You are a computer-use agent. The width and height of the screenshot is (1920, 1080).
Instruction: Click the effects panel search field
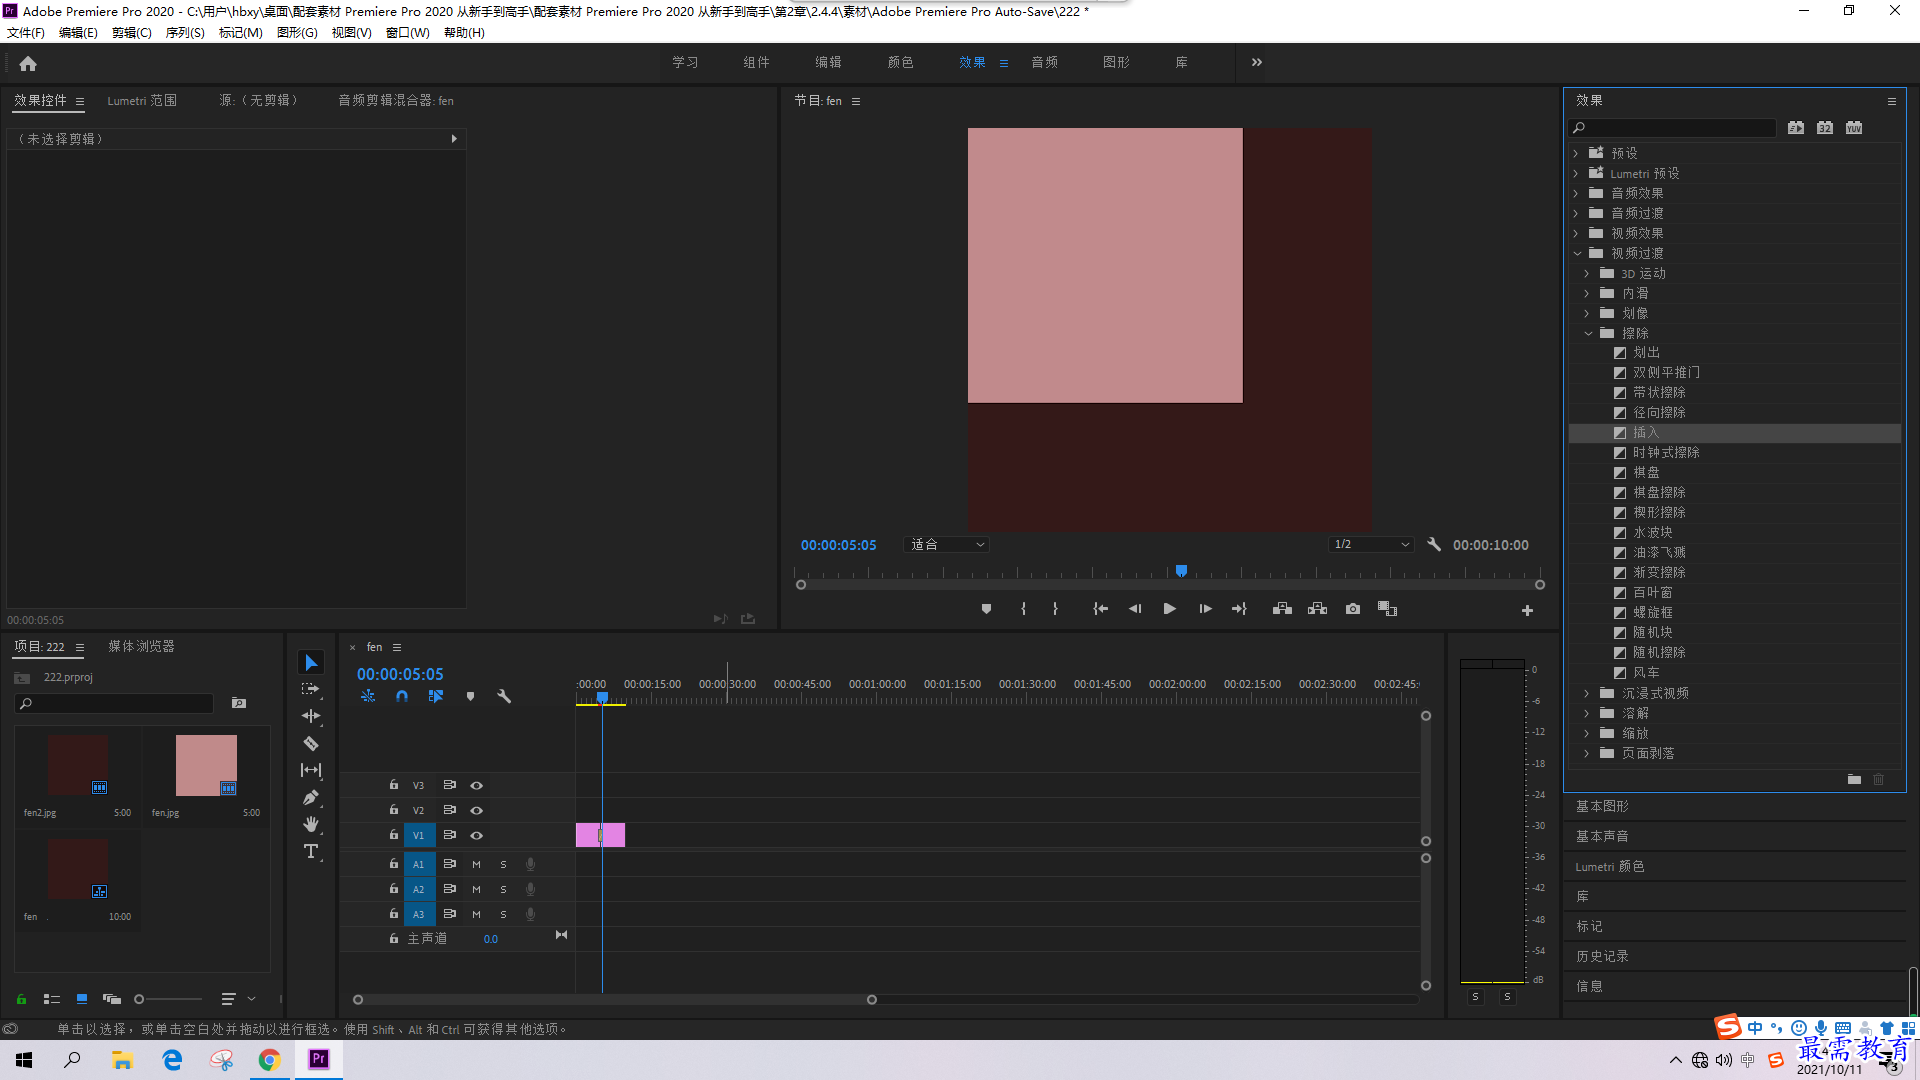(x=1673, y=128)
